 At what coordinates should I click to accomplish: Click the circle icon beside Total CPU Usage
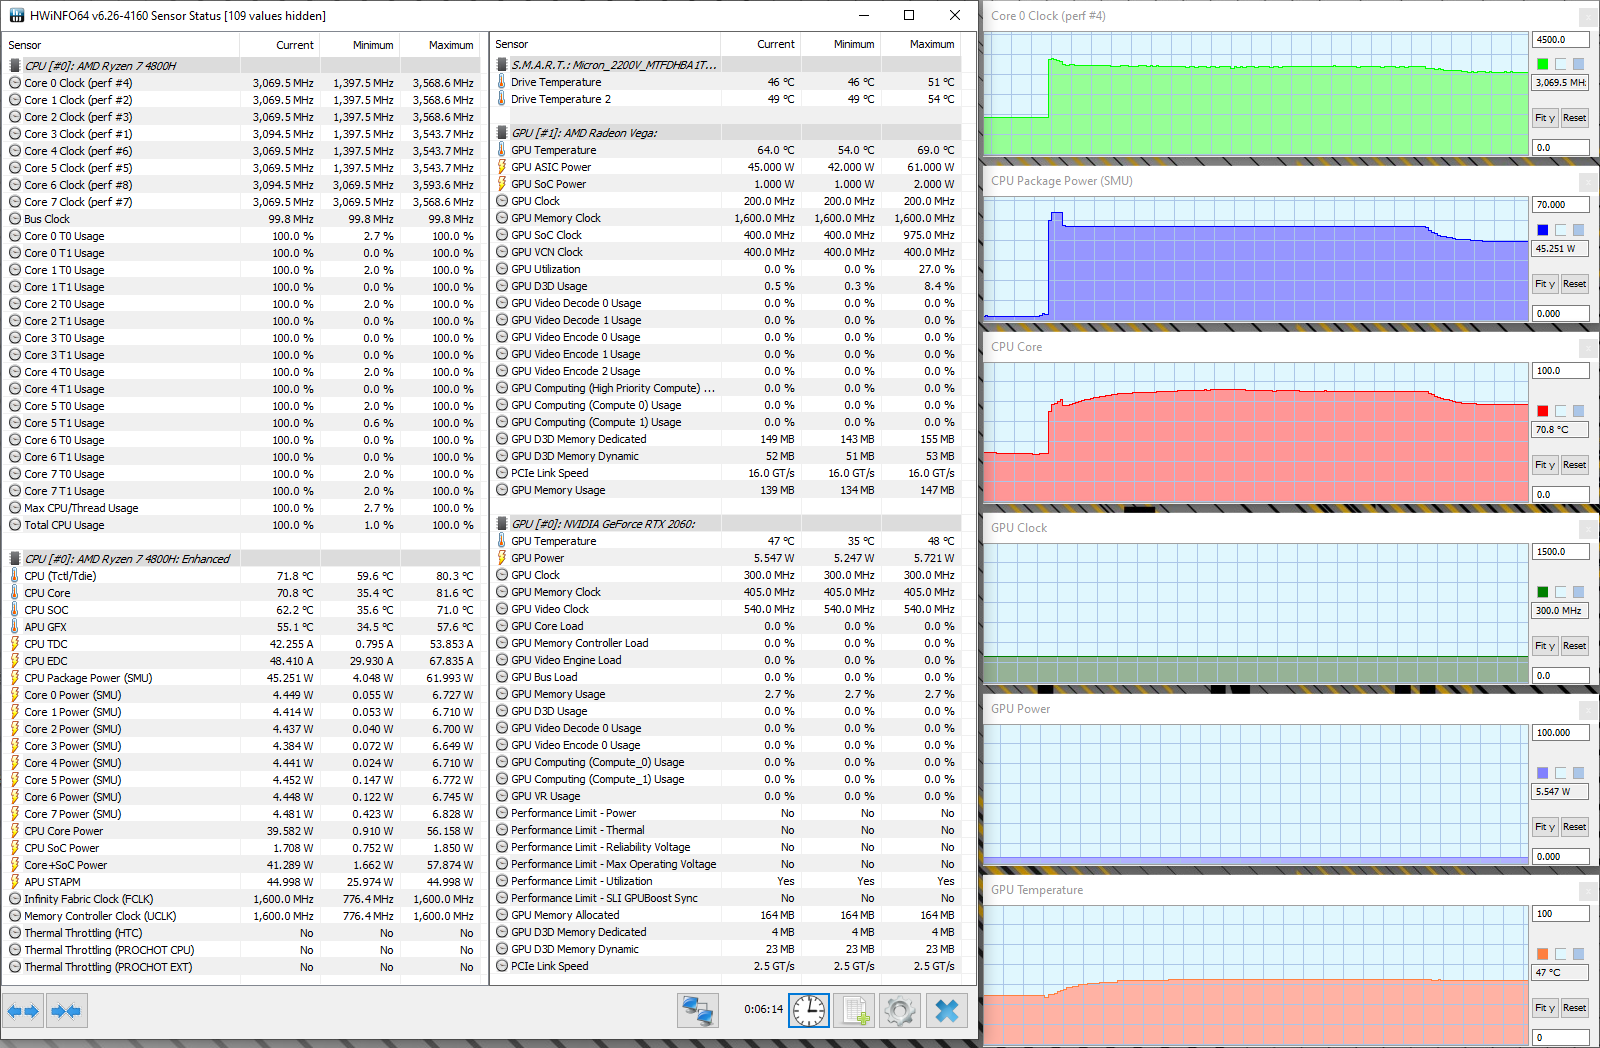click(15, 525)
